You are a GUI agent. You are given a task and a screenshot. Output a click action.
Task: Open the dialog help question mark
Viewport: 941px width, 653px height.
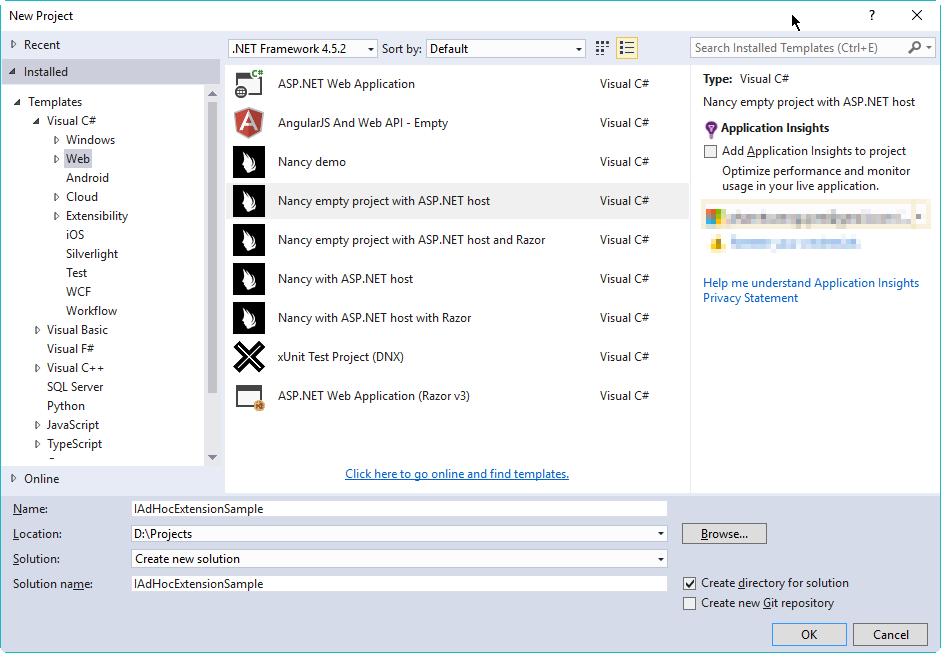coord(871,15)
